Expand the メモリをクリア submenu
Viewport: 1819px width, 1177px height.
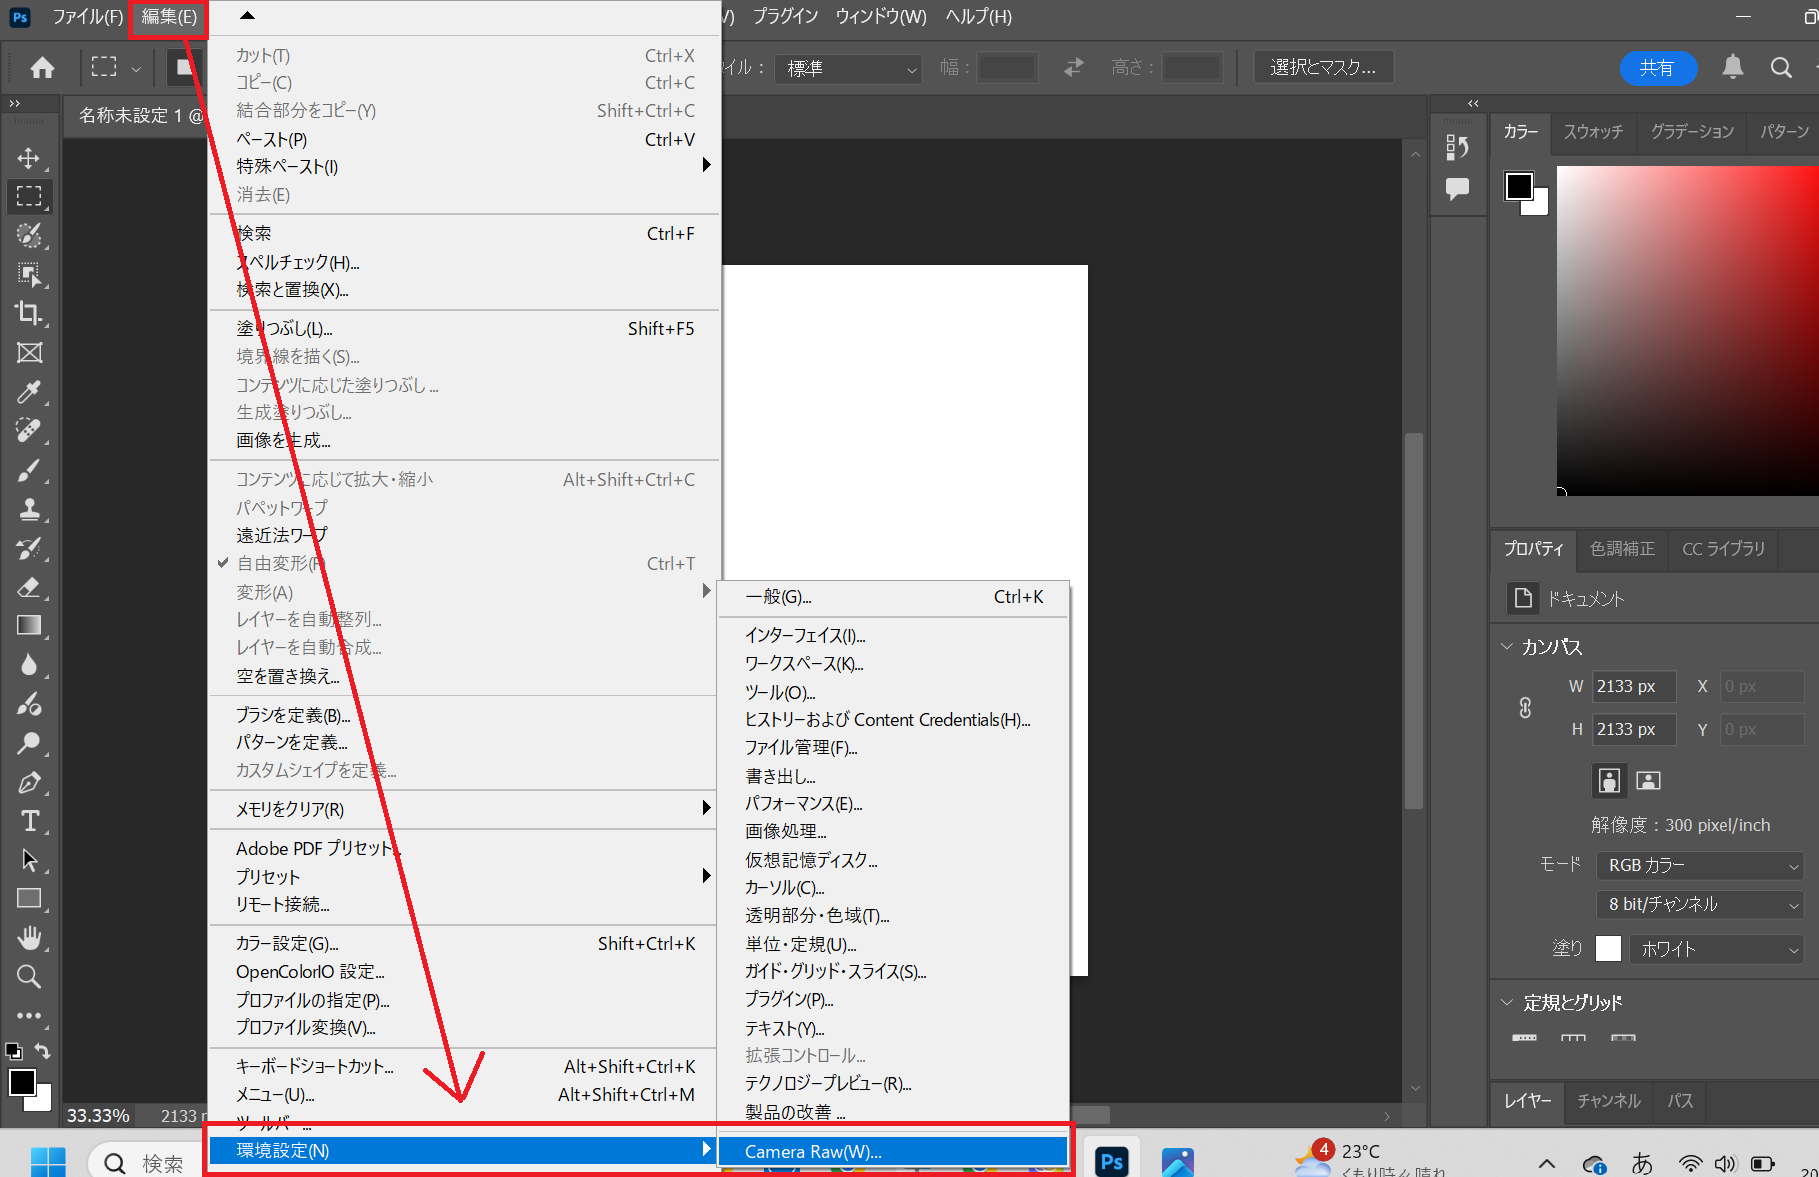pos(463,809)
